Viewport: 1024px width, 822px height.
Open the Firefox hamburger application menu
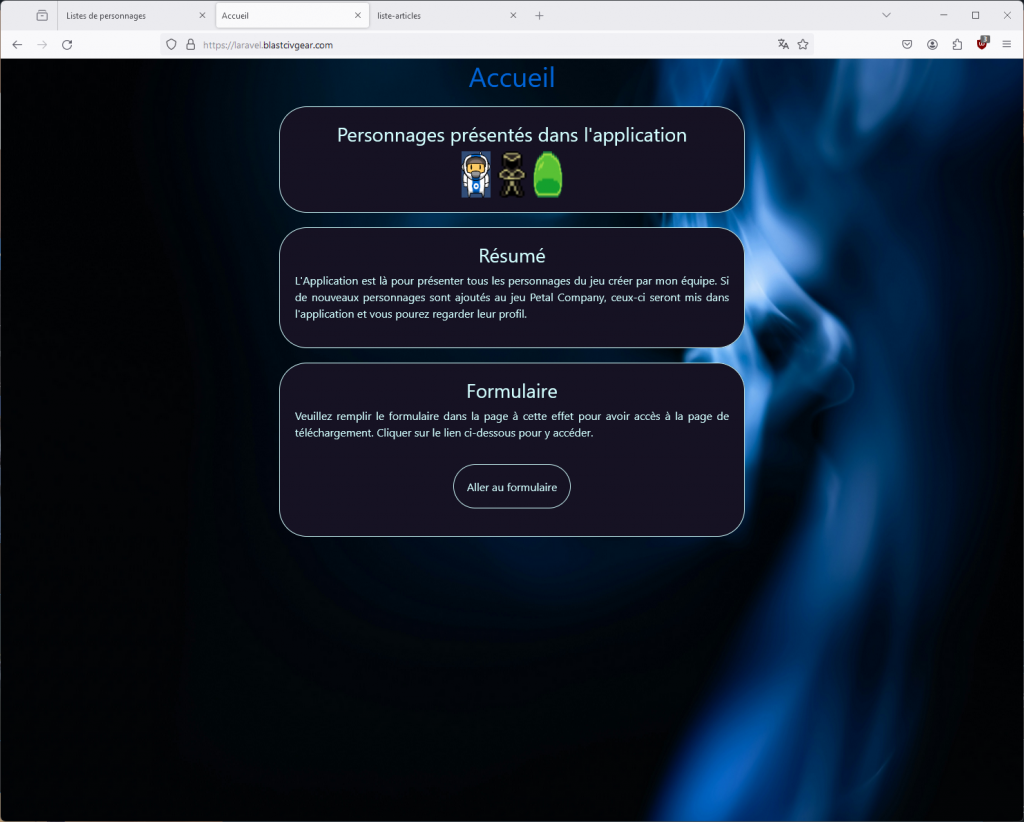[x=1007, y=44]
